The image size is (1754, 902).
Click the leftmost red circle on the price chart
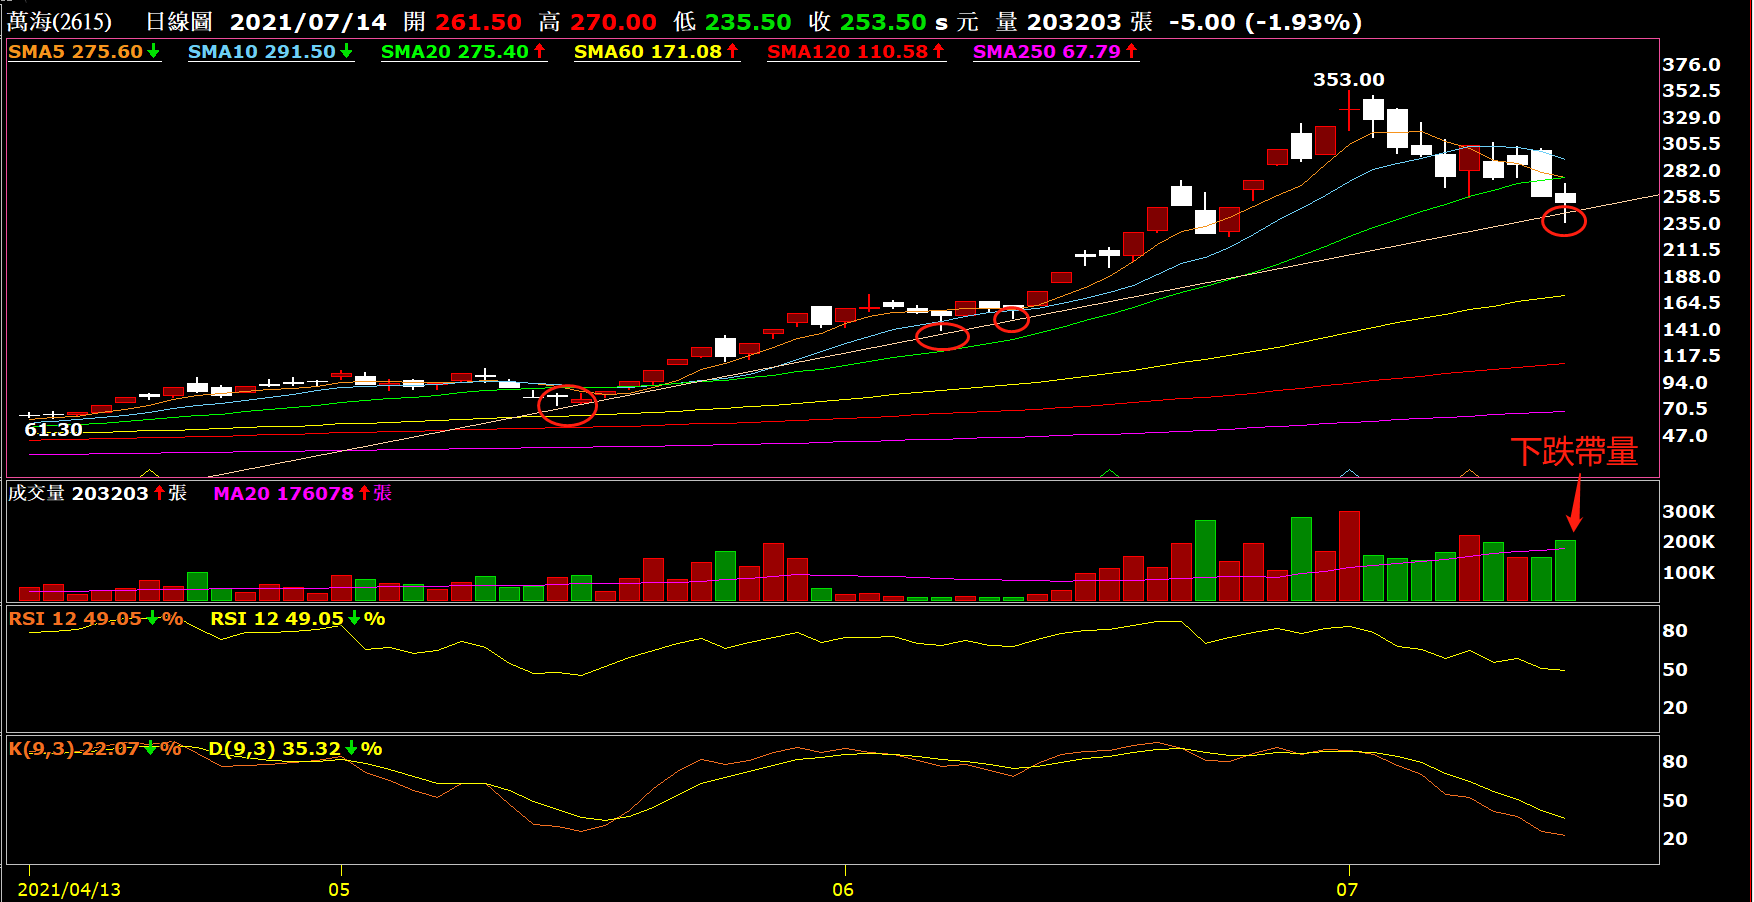(x=567, y=405)
